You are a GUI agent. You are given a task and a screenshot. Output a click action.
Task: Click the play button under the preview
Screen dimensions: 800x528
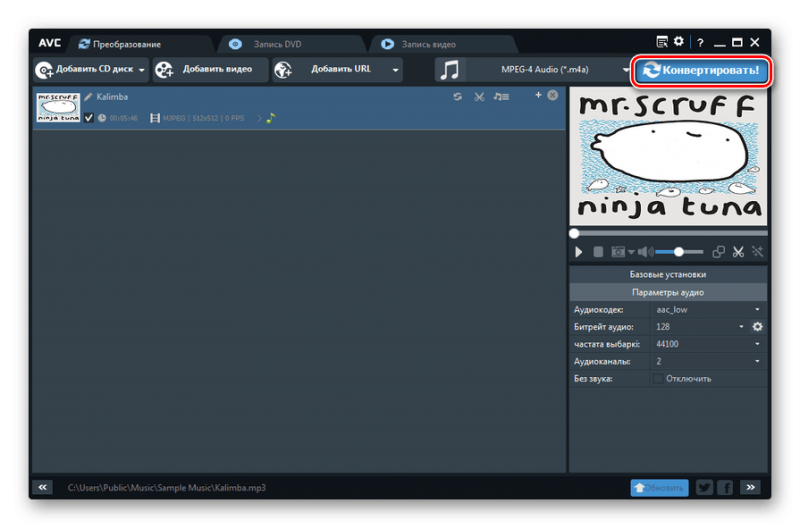point(579,252)
